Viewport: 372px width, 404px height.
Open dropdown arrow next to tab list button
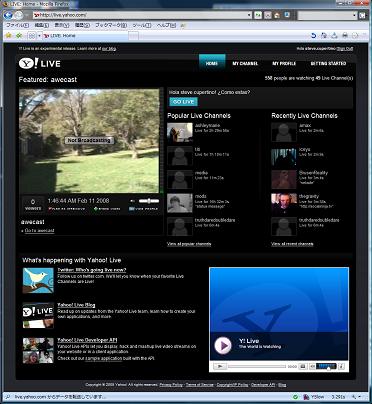pos(40,35)
